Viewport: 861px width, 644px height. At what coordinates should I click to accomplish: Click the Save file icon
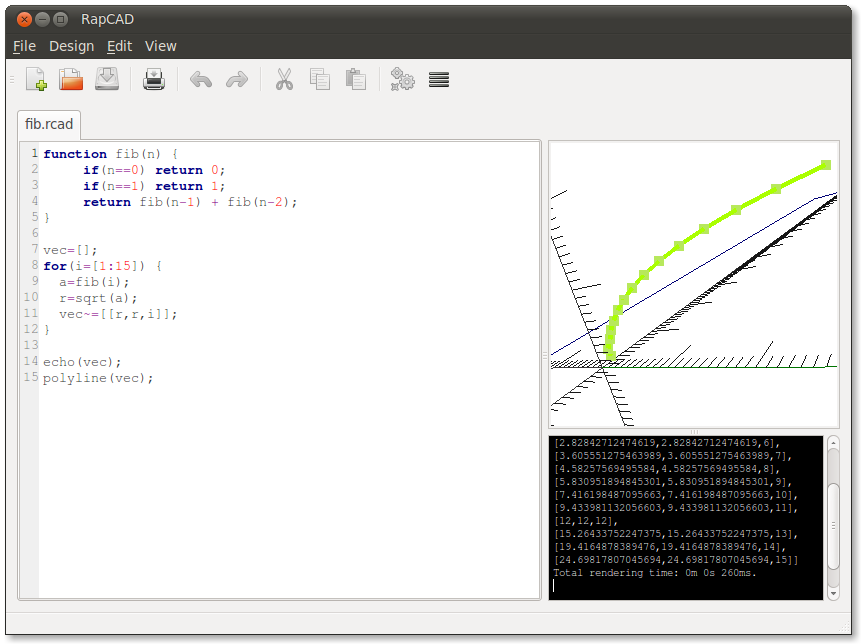pos(106,79)
